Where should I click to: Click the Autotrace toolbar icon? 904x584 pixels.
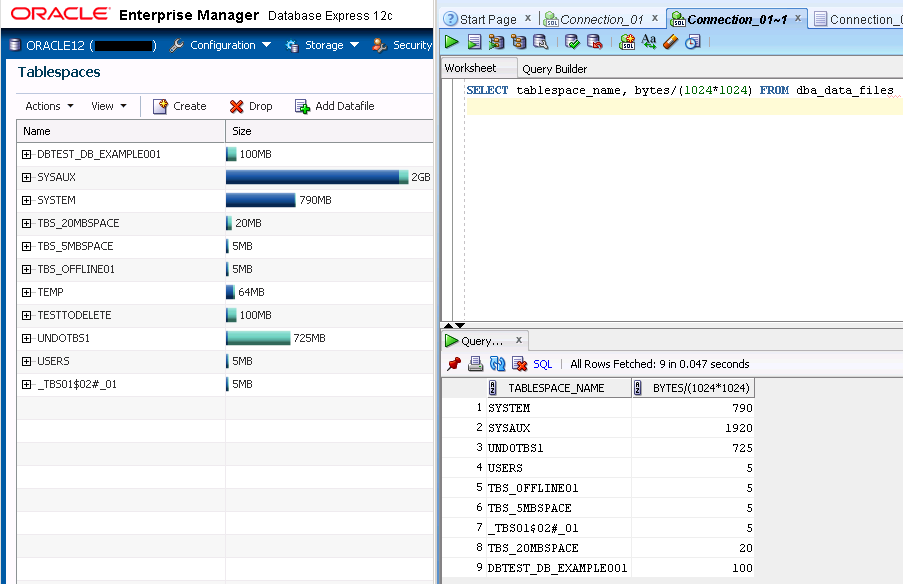tap(518, 42)
